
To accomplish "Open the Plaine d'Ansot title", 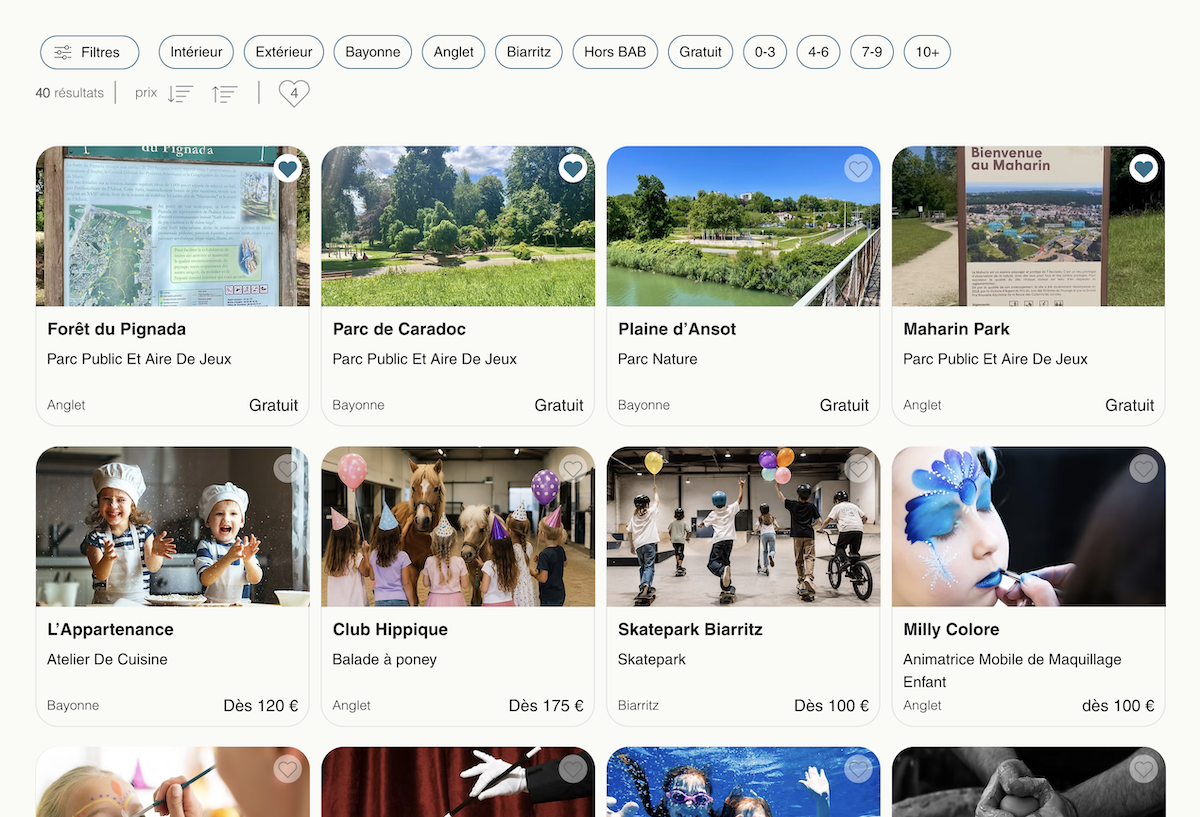I will coord(677,329).
